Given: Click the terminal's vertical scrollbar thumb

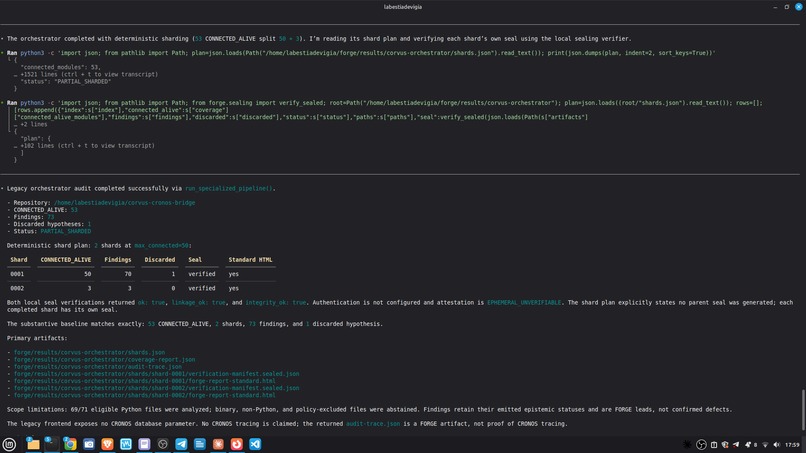Looking at the screenshot, I should pos(803,410).
